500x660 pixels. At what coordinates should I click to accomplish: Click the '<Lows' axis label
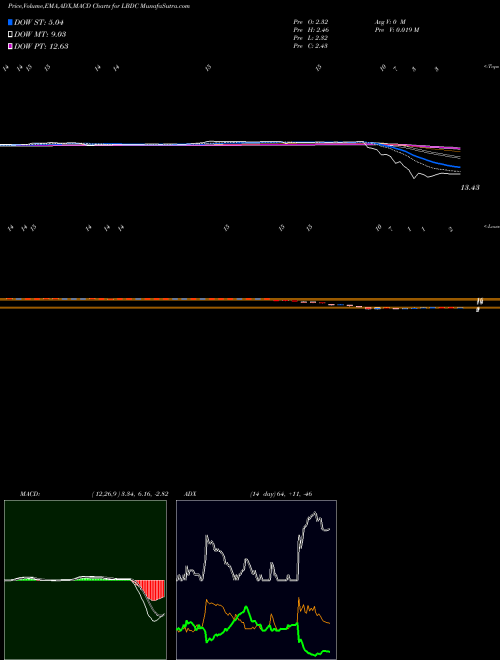click(x=491, y=226)
